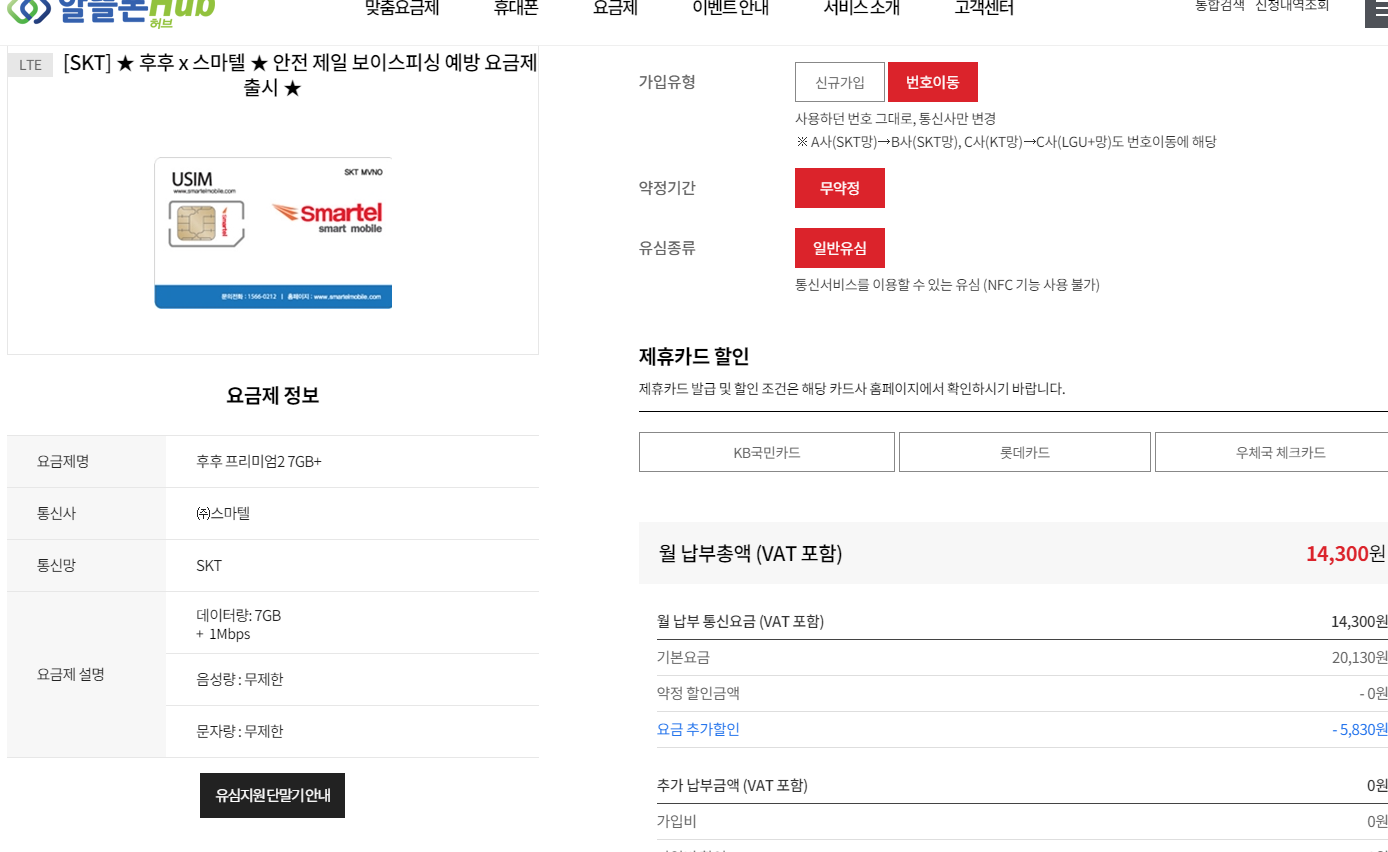Select 신규가입 subscription type
1388x852 pixels.
[840, 82]
